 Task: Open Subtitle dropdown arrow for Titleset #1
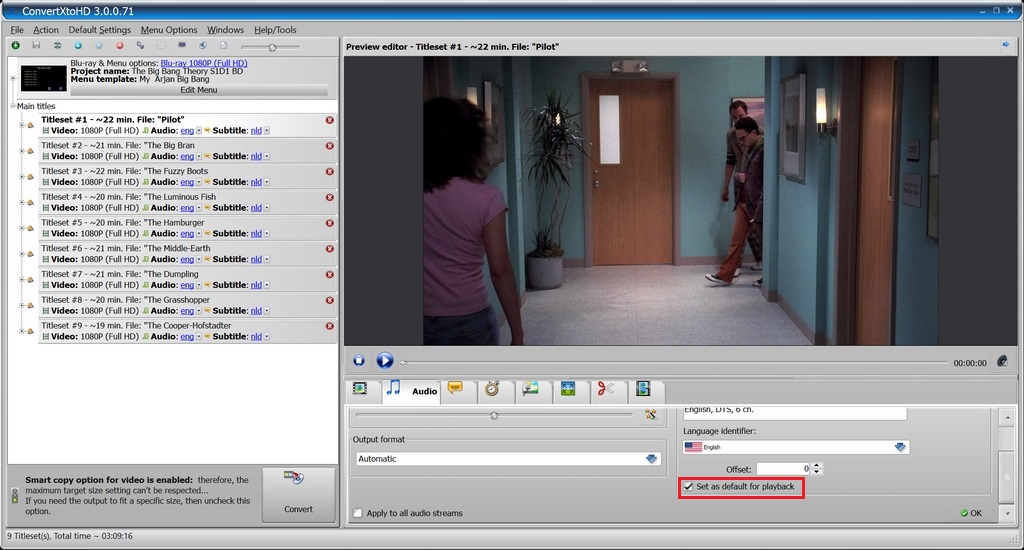[x=266, y=131]
